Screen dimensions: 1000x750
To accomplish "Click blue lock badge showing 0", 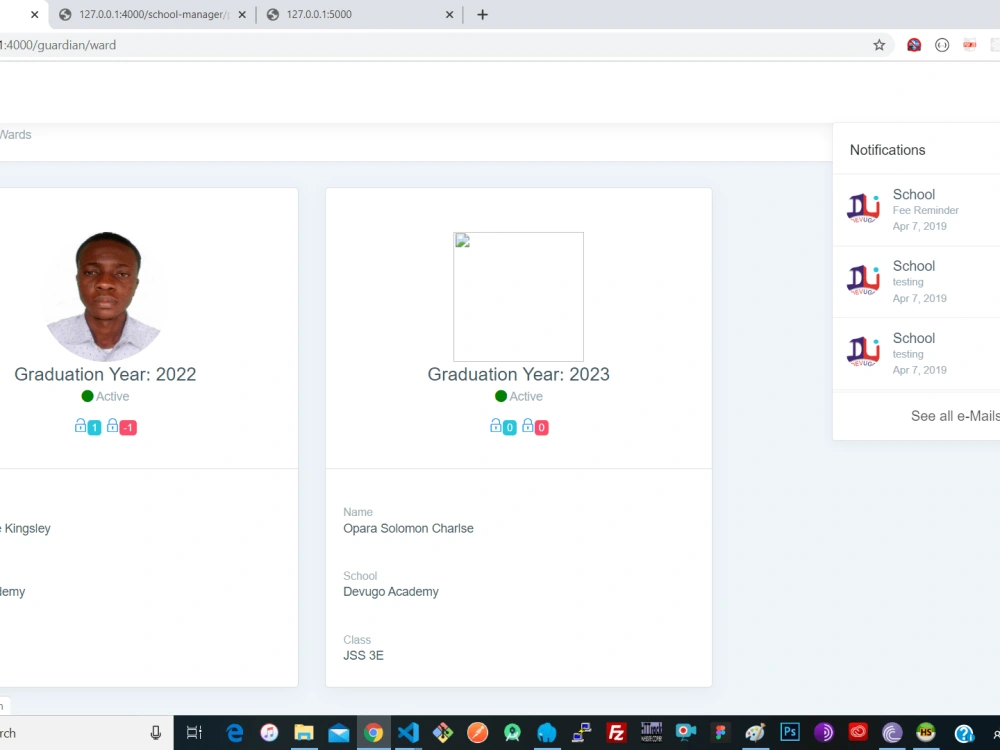I will 510,427.
